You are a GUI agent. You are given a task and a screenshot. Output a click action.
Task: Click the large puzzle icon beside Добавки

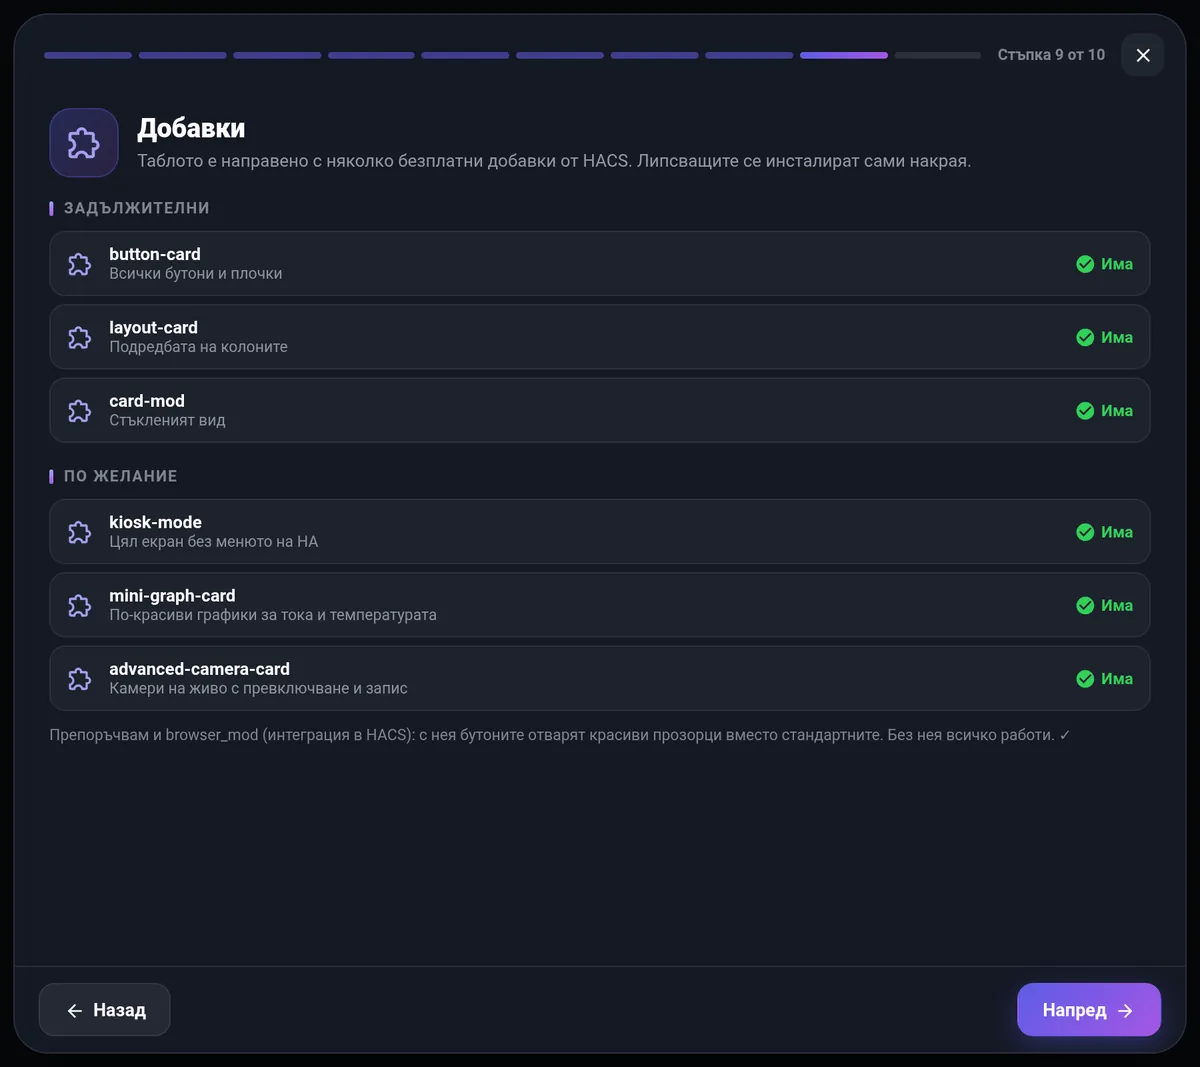point(84,143)
